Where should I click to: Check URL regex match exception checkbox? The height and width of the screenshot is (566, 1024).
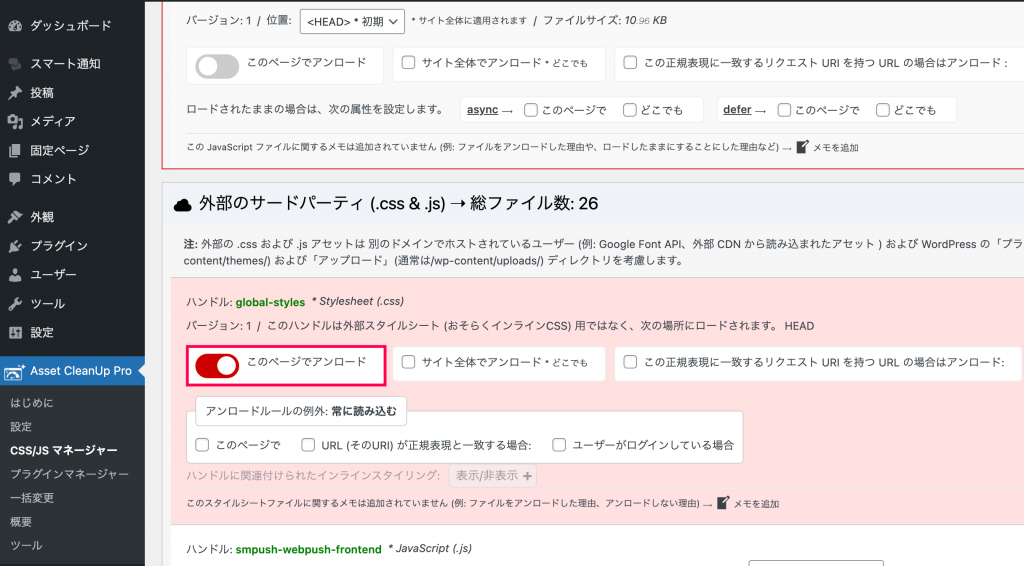[x=308, y=445]
